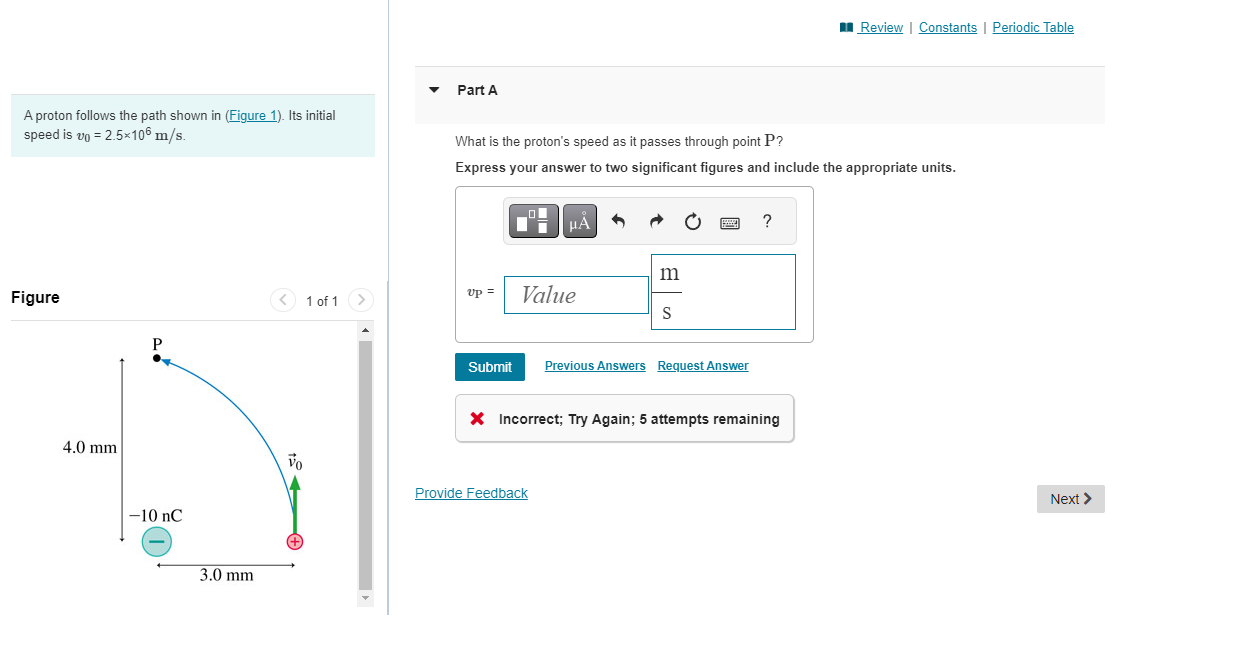Screen dimensions: 1239x647
Task: Click the right figure navigation arrow
Action: [x=360, y=299]
